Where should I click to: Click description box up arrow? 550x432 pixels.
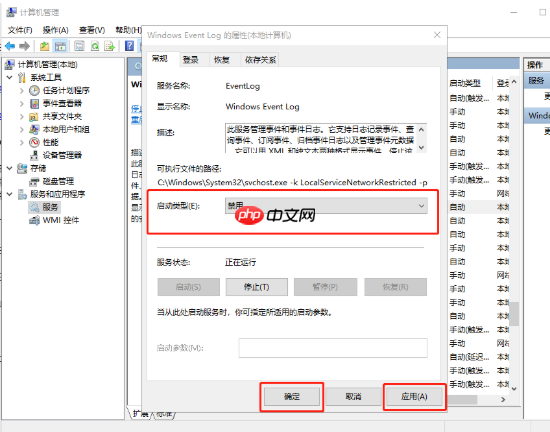point(422,130)
